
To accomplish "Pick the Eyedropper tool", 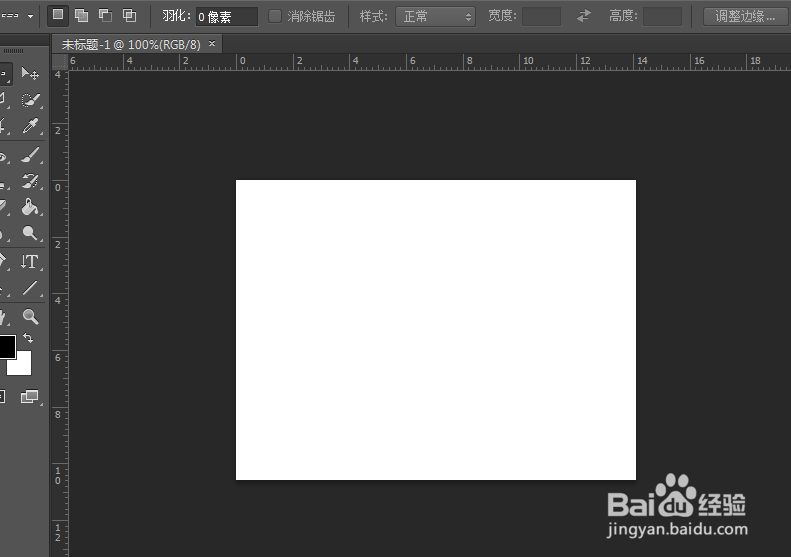I will (x=30, y=126).
